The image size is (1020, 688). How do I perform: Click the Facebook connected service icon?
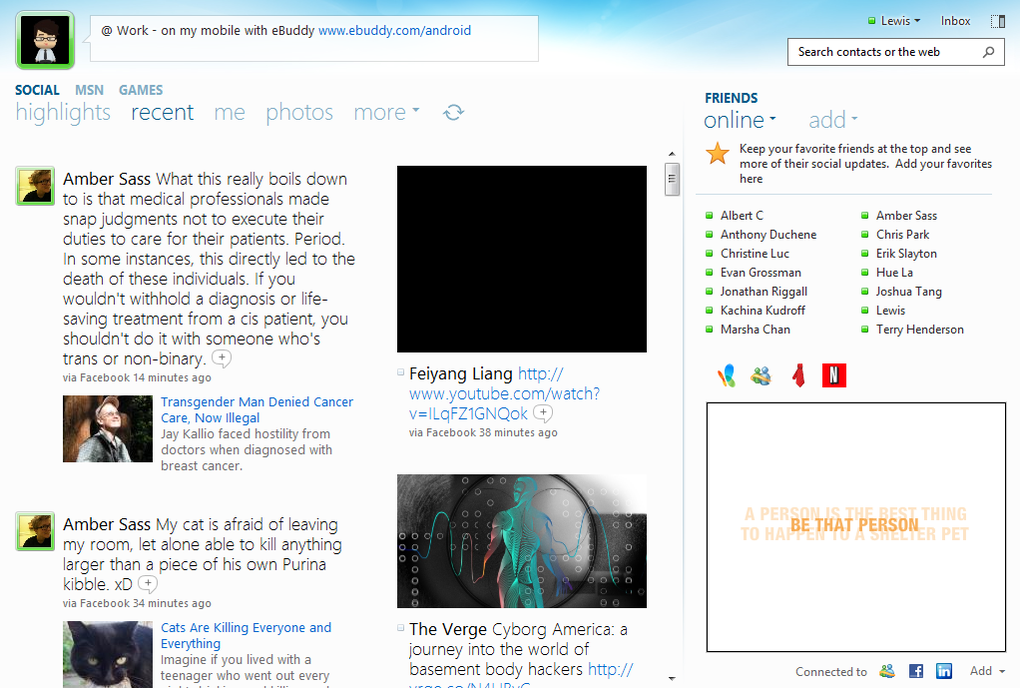point(915,671)
